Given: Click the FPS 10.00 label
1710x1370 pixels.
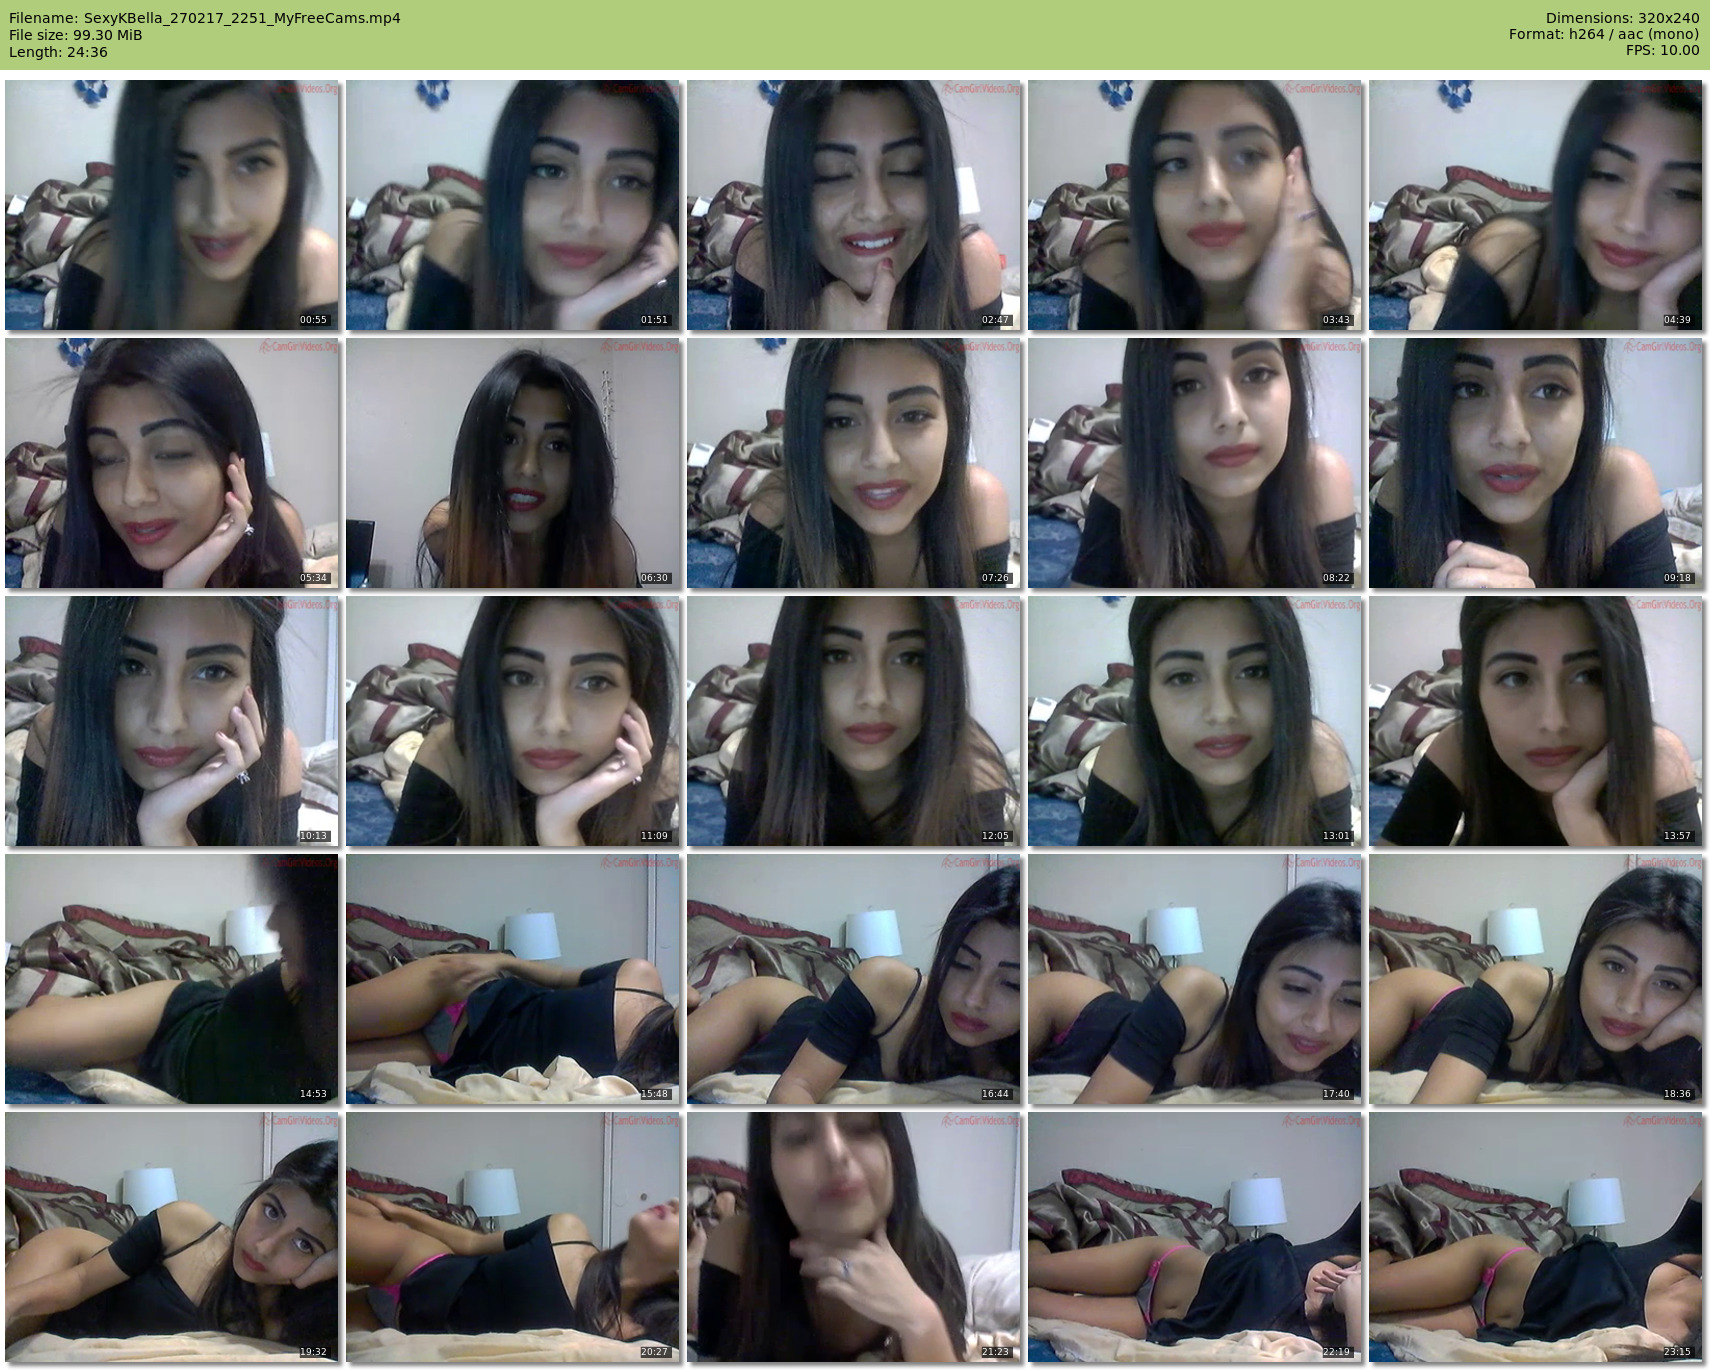Looking at the screenshot, I should point(1662,50).
